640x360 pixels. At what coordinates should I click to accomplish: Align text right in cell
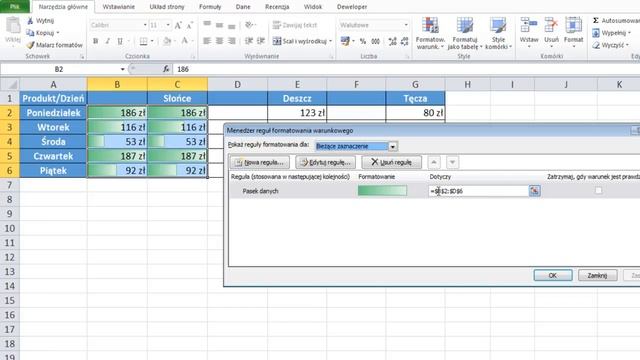tap(231, 41)
